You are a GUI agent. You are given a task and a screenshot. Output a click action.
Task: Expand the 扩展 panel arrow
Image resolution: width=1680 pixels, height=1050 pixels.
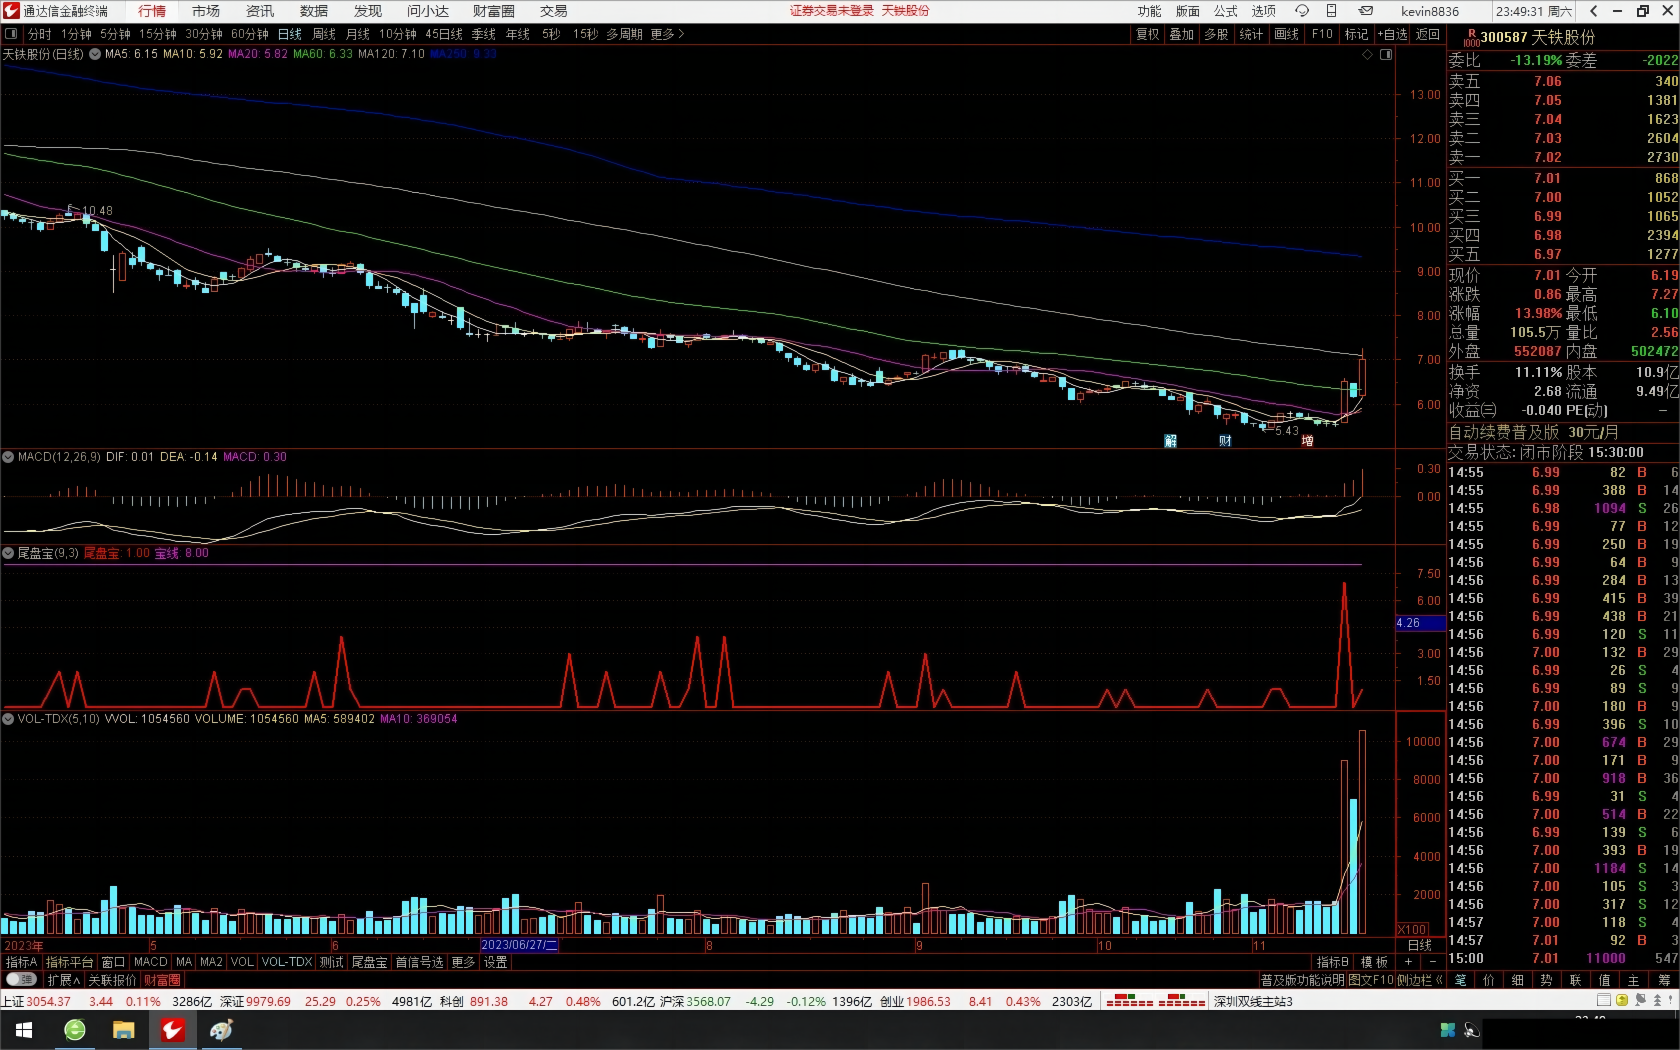click(64, 980)
